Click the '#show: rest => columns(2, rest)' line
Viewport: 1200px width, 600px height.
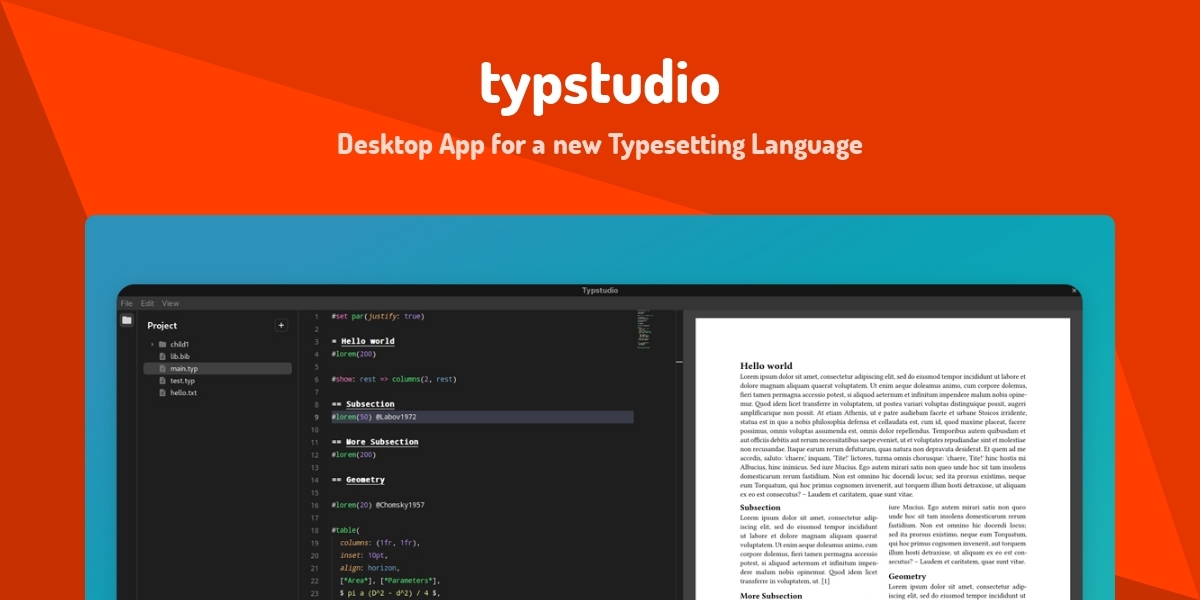tap(394, 379)
